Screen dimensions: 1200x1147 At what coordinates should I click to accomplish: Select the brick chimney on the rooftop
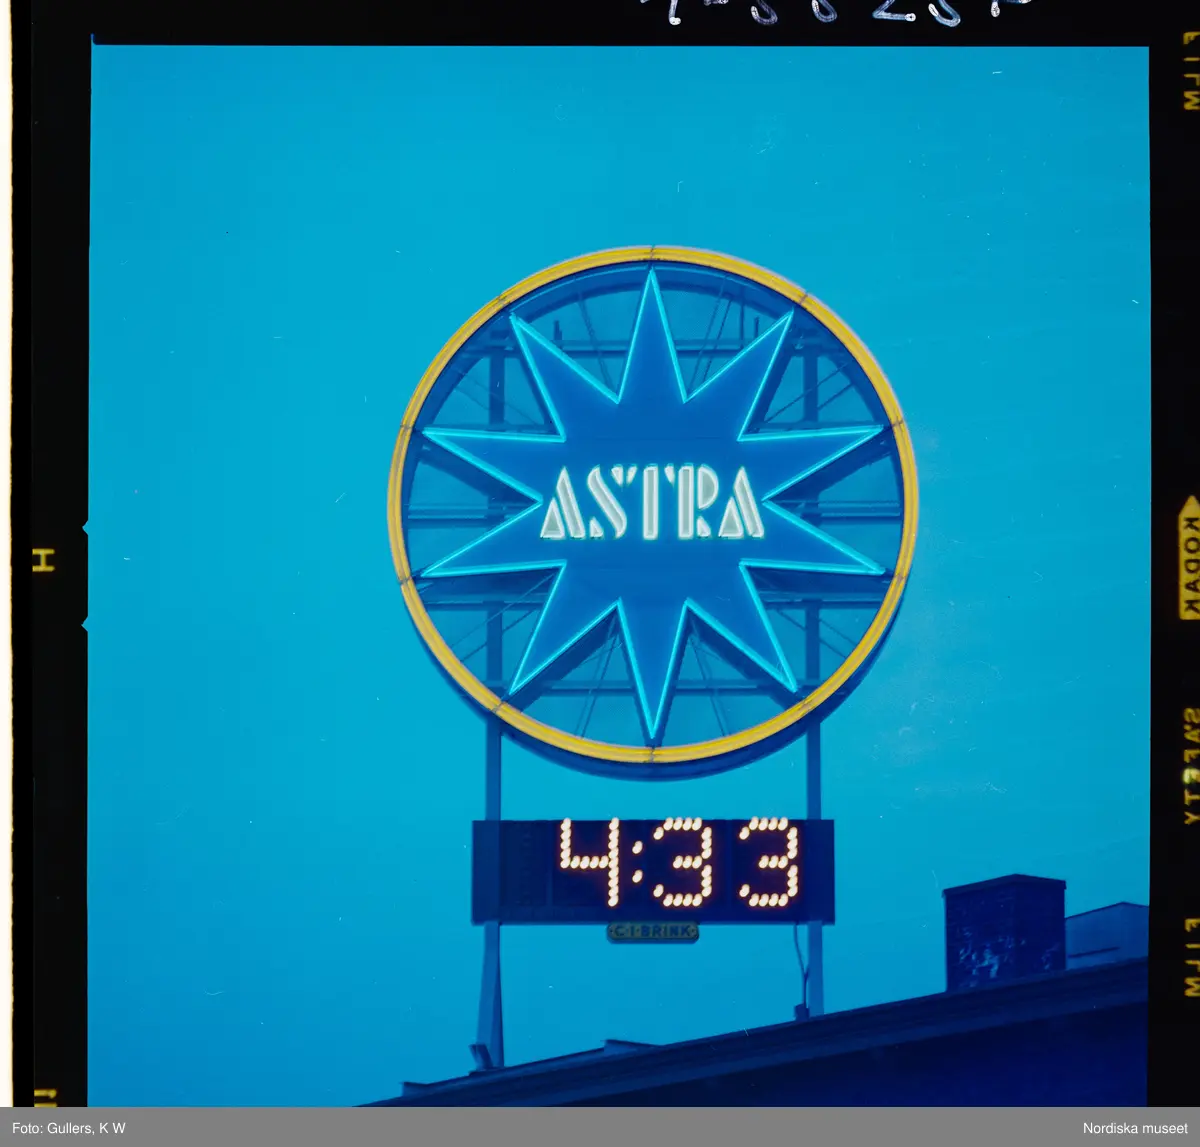pos(1003,930)
